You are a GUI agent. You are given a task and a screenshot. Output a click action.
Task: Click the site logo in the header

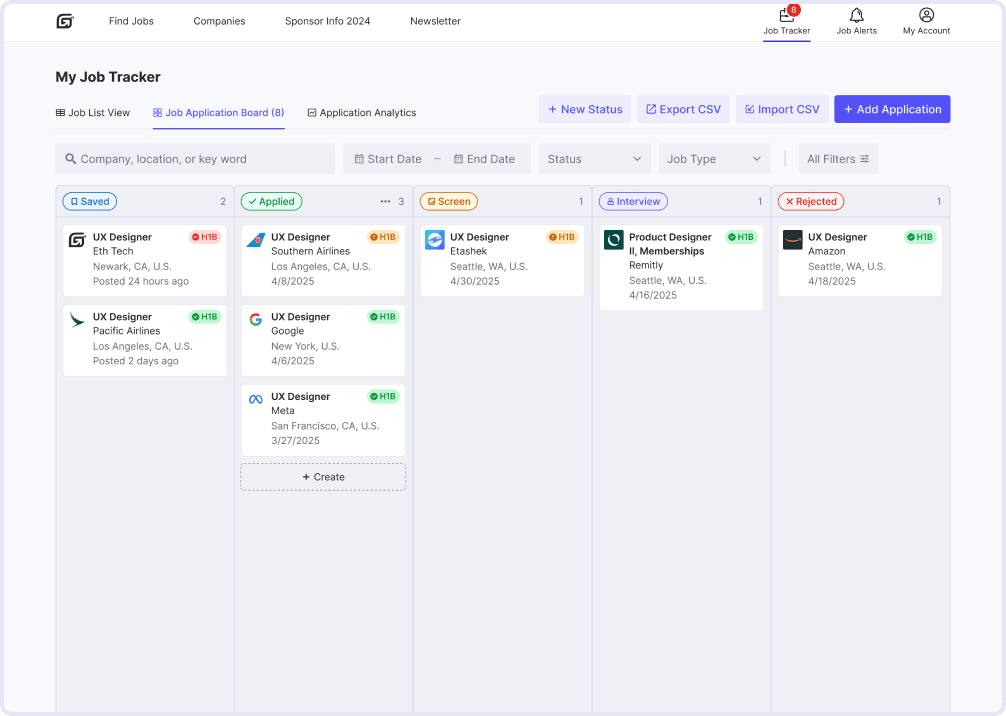65,21
